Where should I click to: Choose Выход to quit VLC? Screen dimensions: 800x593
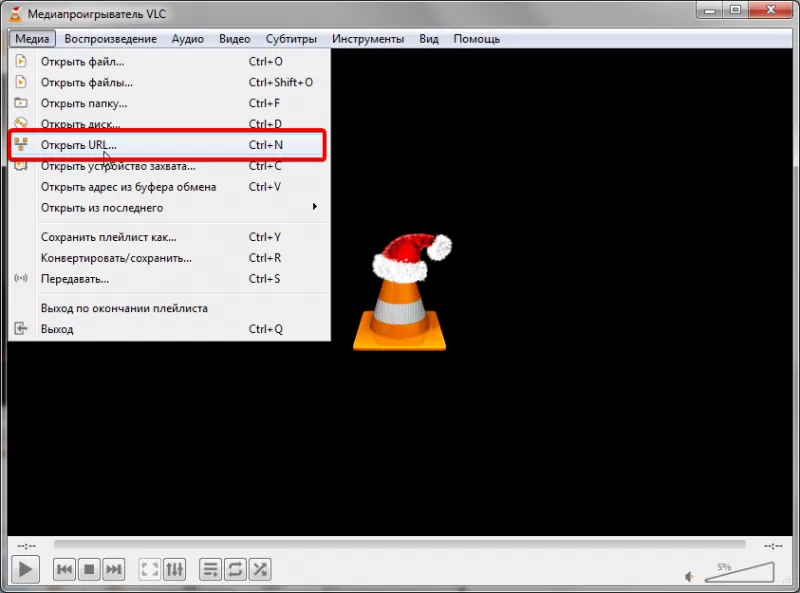pos(169,329)
